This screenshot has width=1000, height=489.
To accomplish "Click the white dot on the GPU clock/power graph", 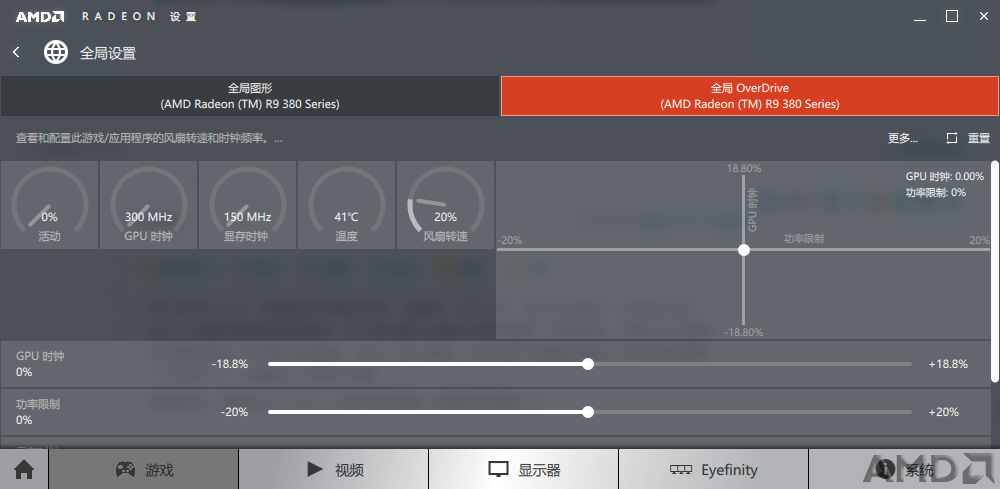I will [x=744, y=250].
